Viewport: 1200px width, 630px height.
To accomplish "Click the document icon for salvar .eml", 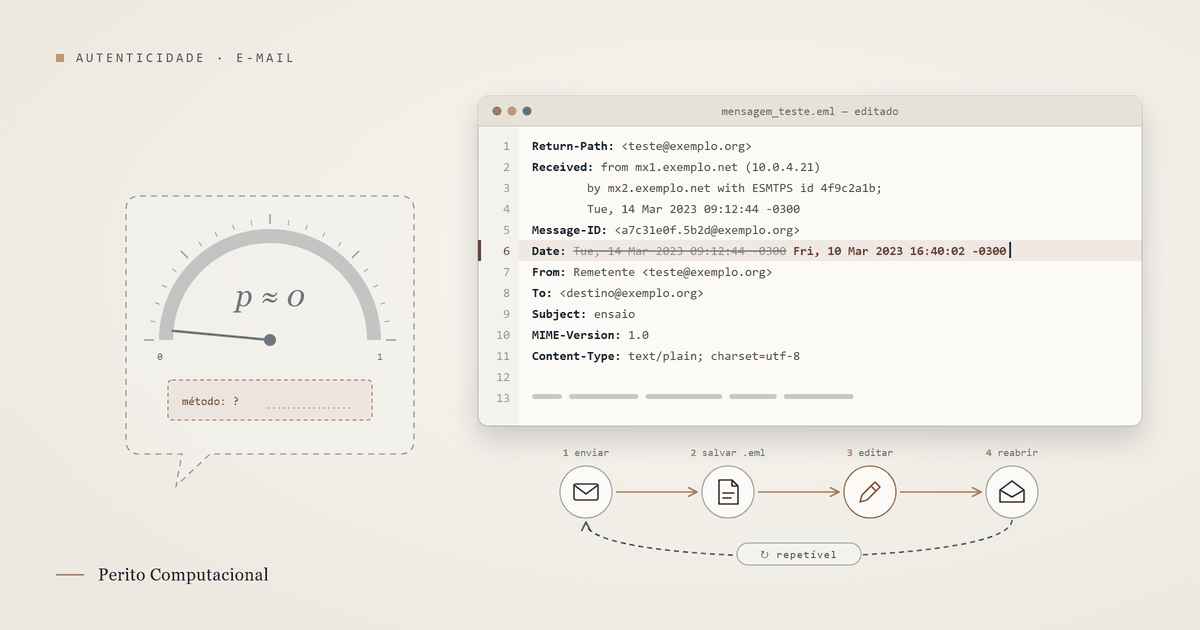I will coord(728,492).
